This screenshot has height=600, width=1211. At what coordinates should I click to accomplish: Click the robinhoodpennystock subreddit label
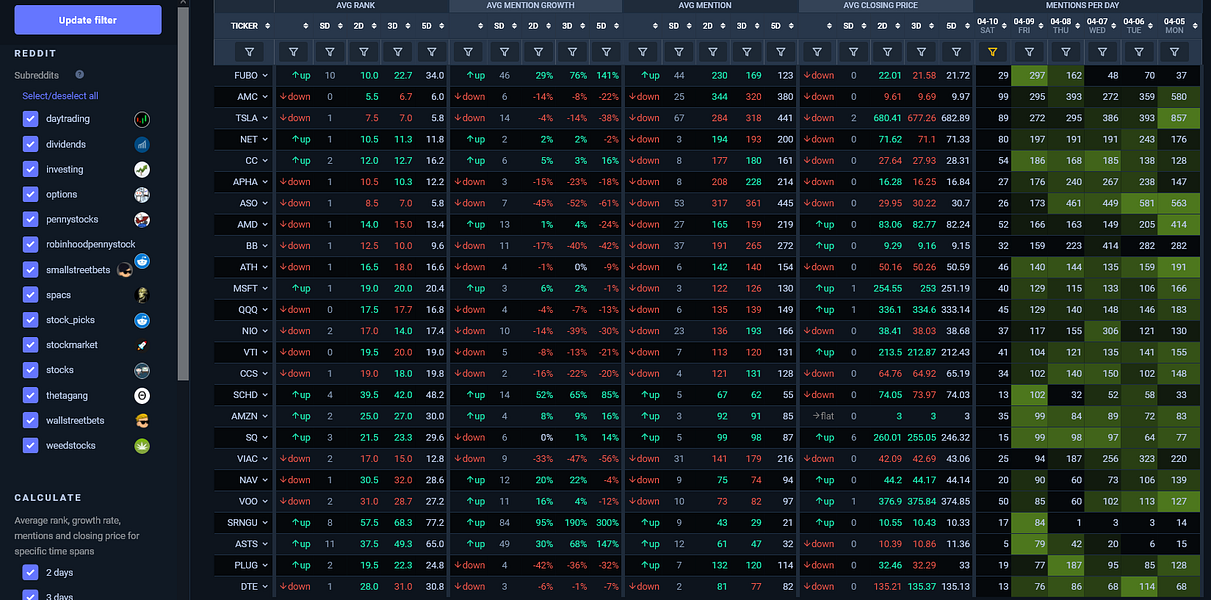[x=90, y=244]
